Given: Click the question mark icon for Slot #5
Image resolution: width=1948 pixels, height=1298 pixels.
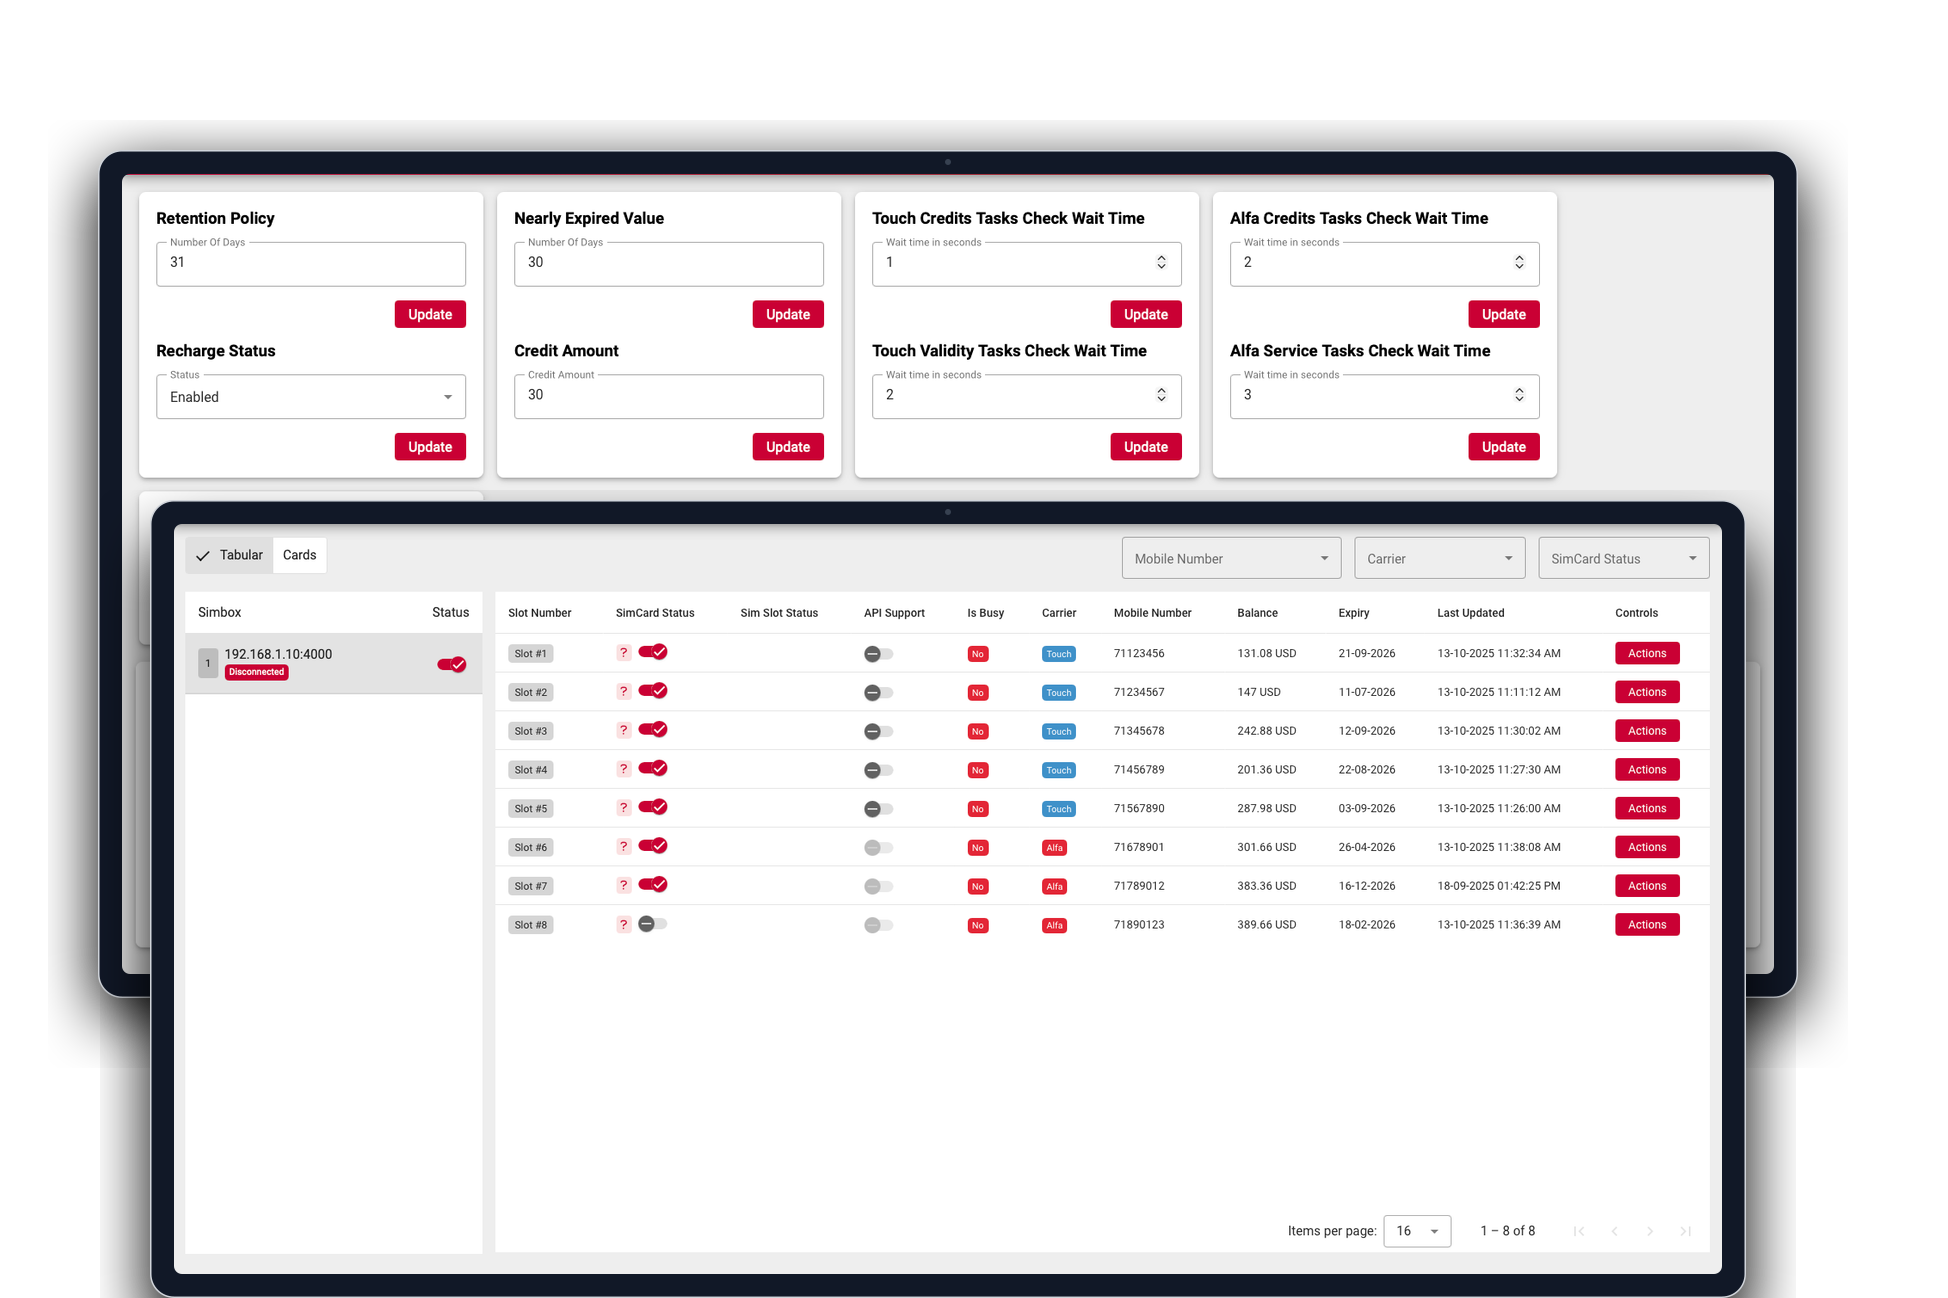Looking at the screenshot, I should [x=623, y=808].
